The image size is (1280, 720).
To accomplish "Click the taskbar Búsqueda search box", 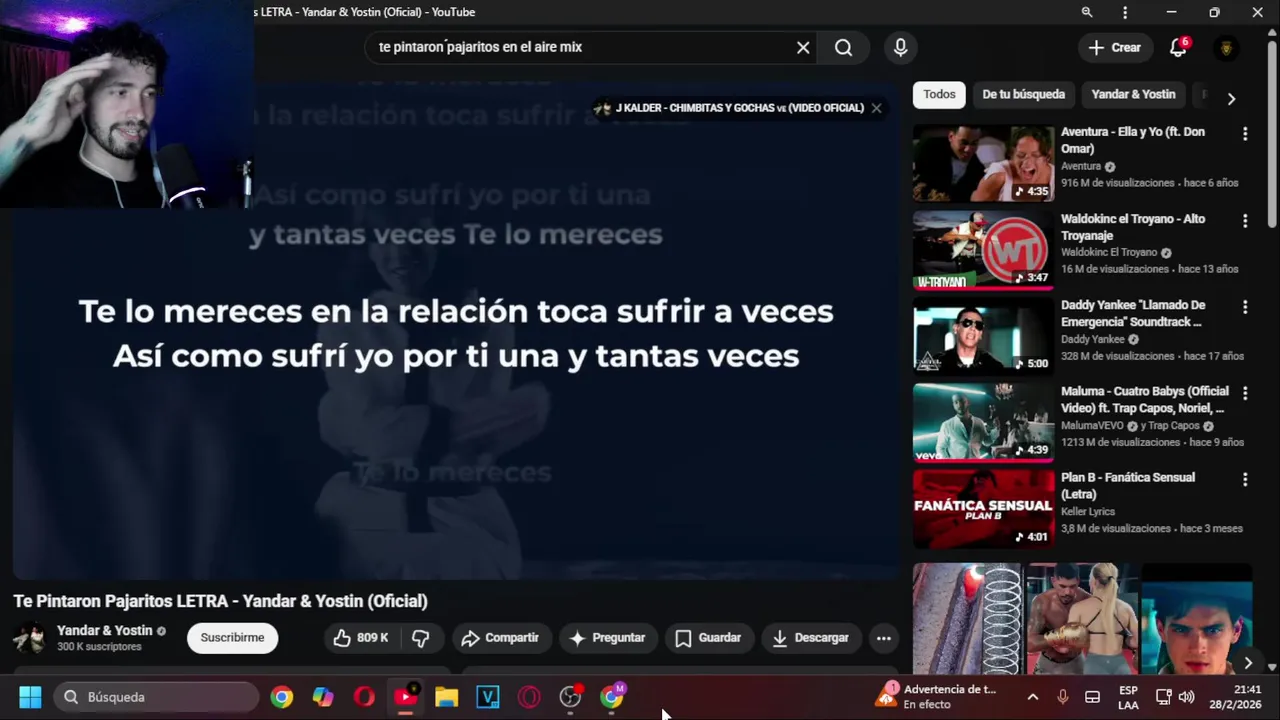I will (x=156, y=697).
